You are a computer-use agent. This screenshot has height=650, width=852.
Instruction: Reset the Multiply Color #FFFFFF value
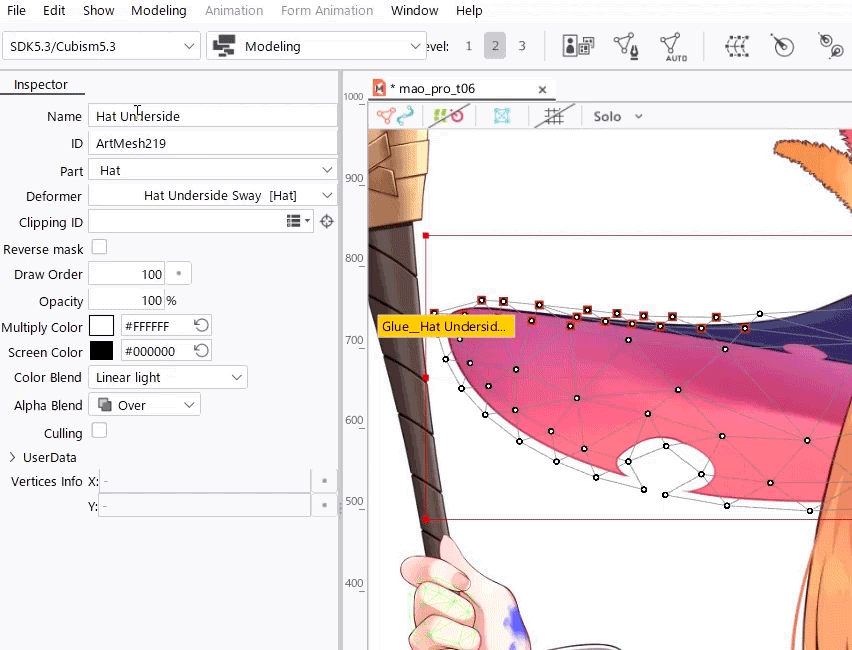pyautogui.click(x=201, y=325)
